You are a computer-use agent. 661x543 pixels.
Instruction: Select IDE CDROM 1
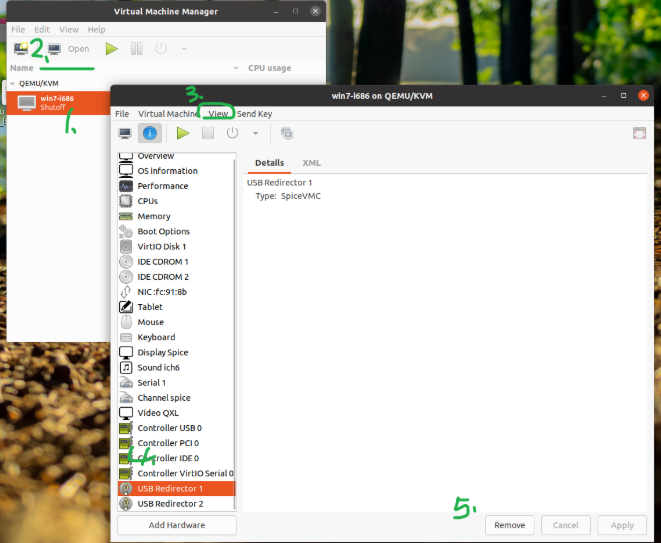click(176, 262)
